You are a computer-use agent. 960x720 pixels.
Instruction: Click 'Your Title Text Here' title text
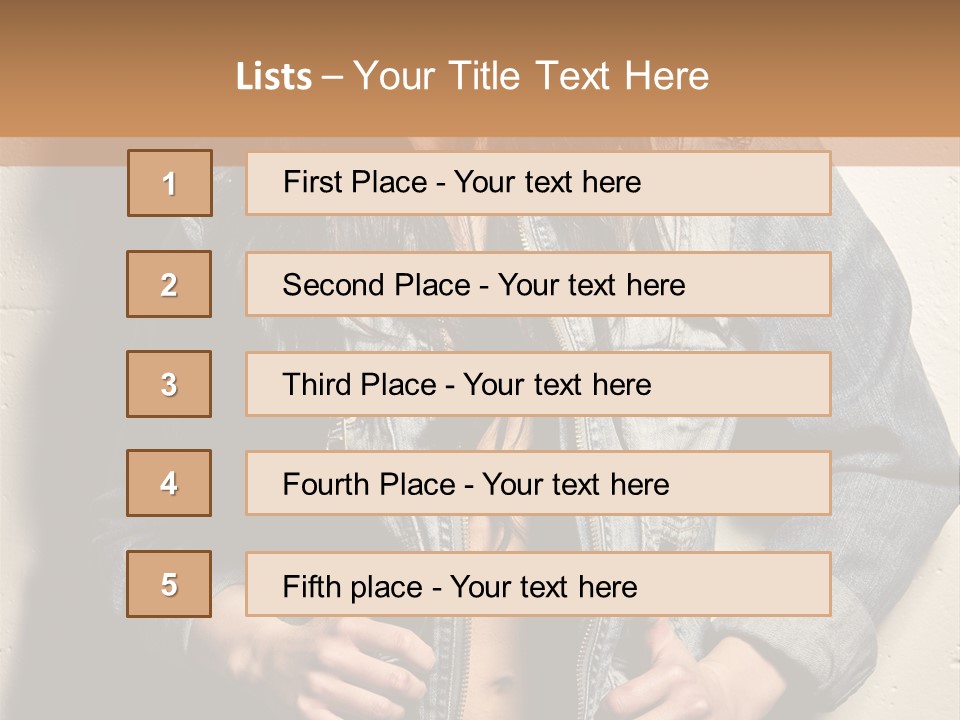coord(531,77)
